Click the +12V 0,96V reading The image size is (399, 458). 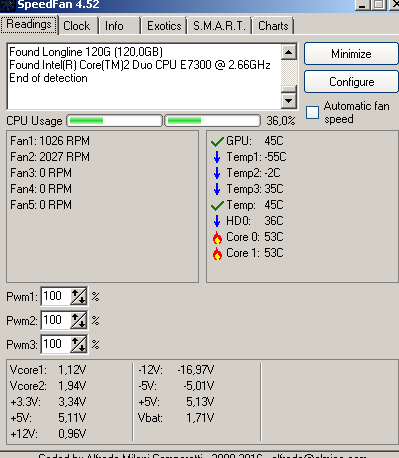(x=48, y=434)
